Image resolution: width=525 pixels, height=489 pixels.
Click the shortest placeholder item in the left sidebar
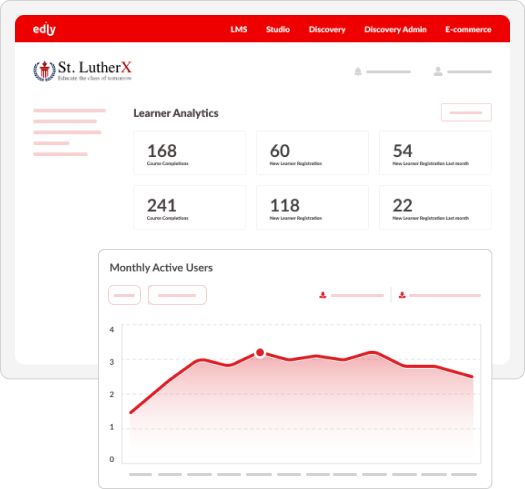tap(51, 143)
